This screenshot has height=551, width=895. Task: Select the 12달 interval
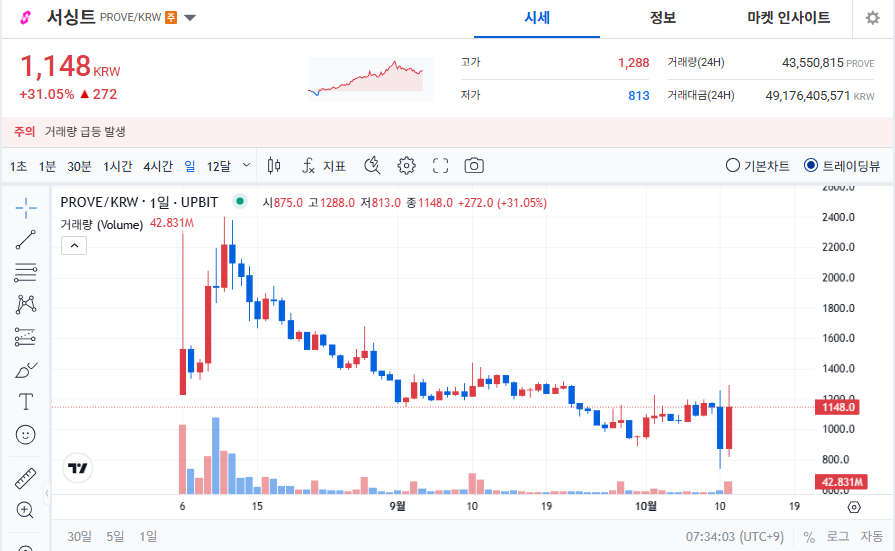pos(219,166)
